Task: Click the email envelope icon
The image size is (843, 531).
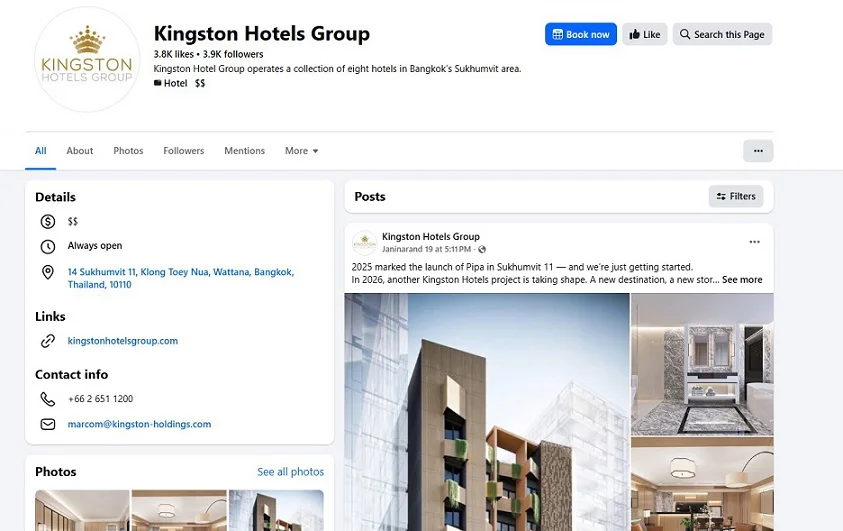Action: click(x=48, y=424)
